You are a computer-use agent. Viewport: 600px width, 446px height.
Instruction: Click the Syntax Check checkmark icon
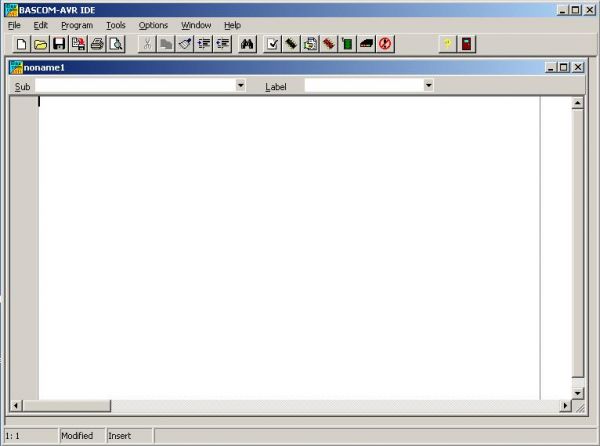click(x=273, y=44)
